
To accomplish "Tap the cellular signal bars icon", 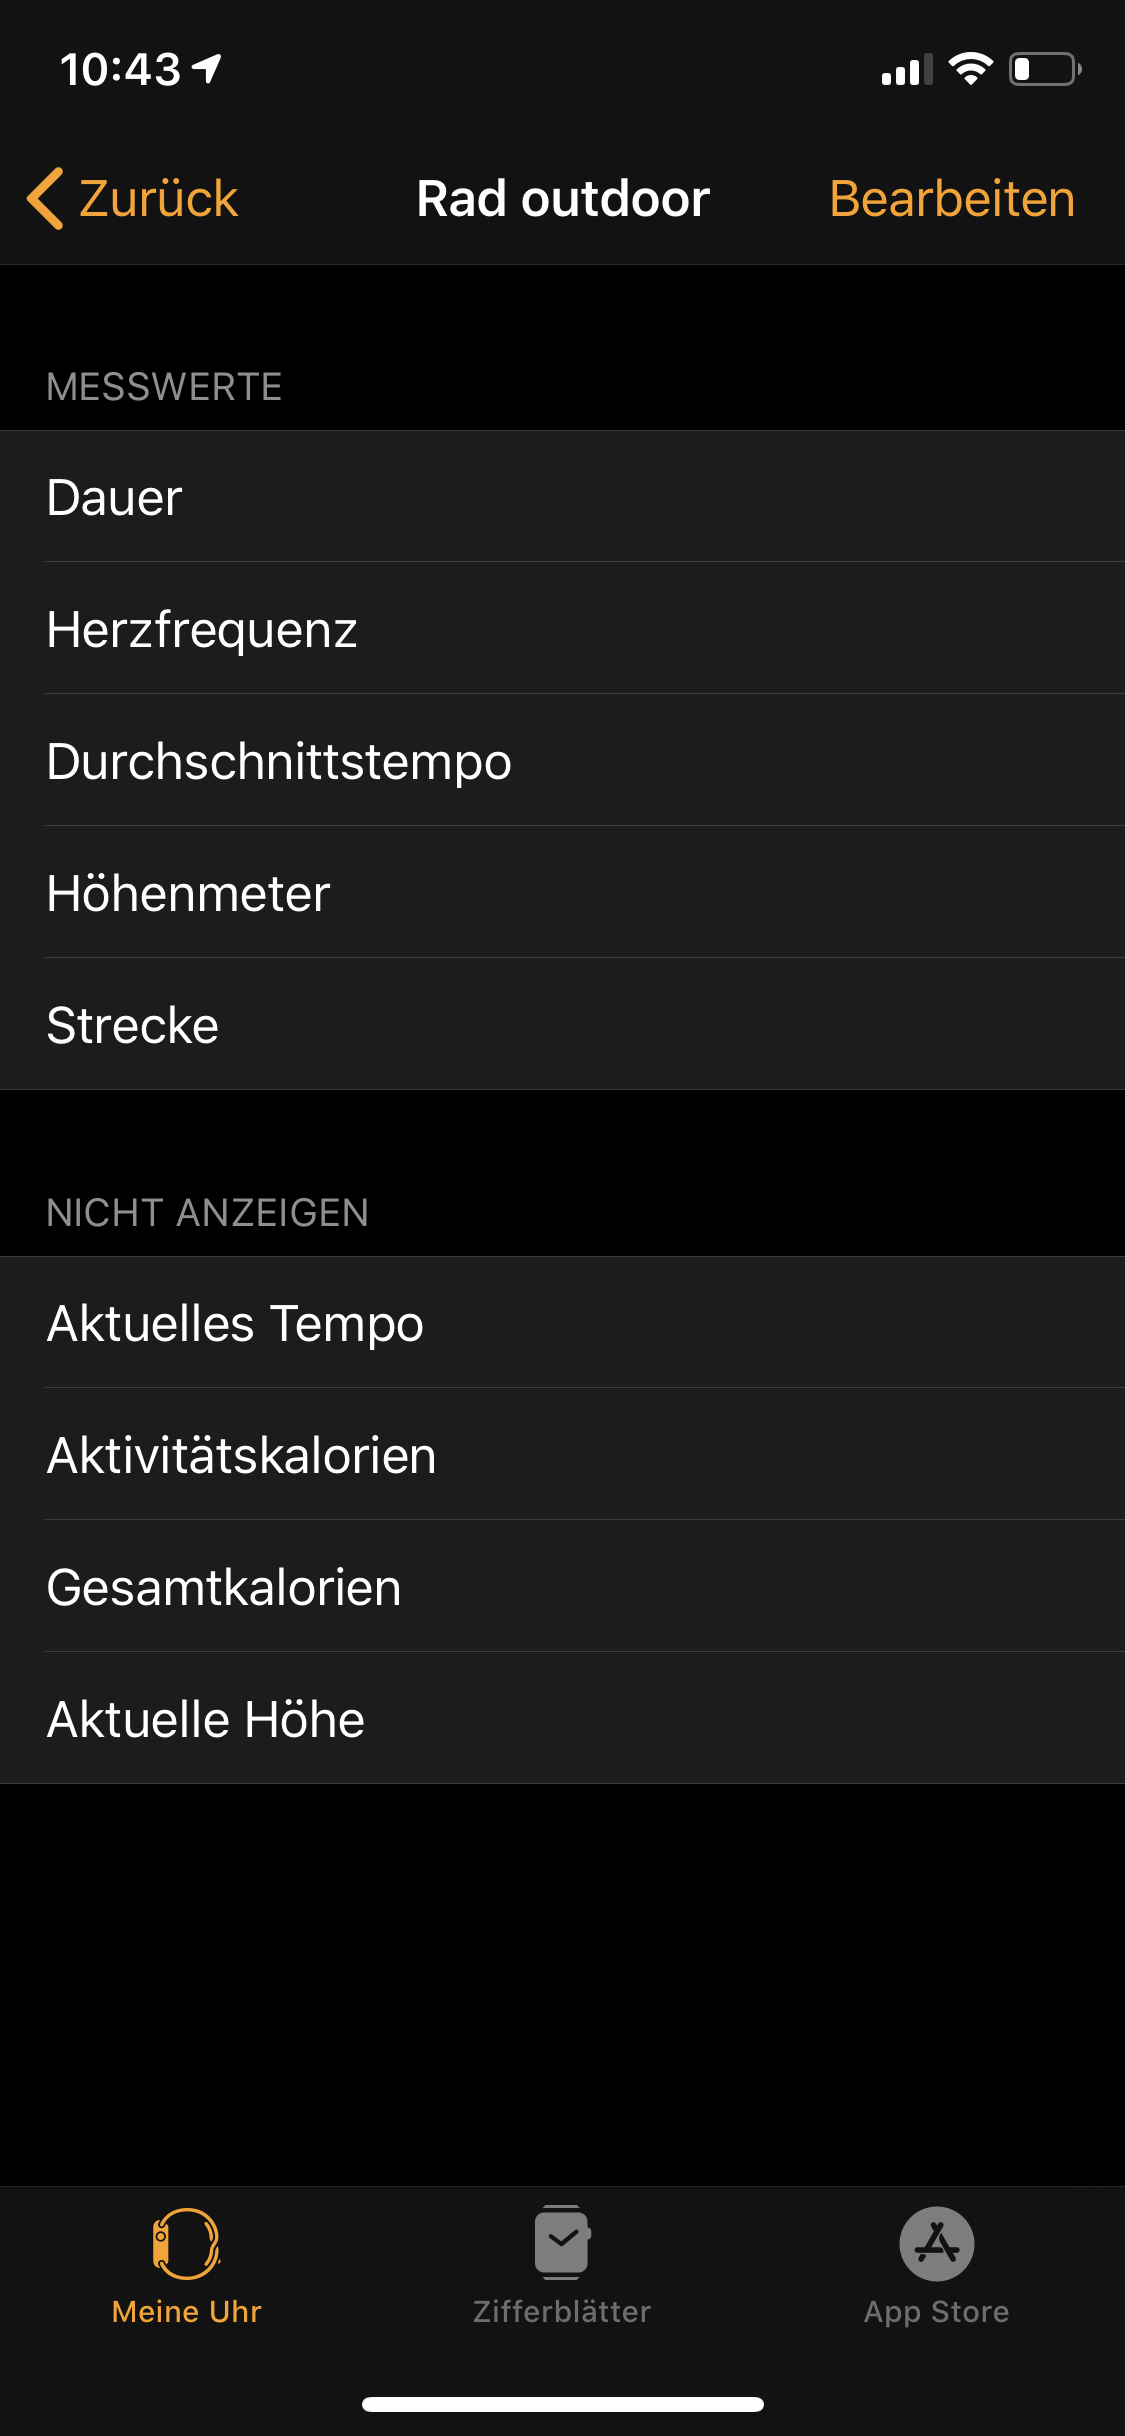I will (x=906, y=70).
